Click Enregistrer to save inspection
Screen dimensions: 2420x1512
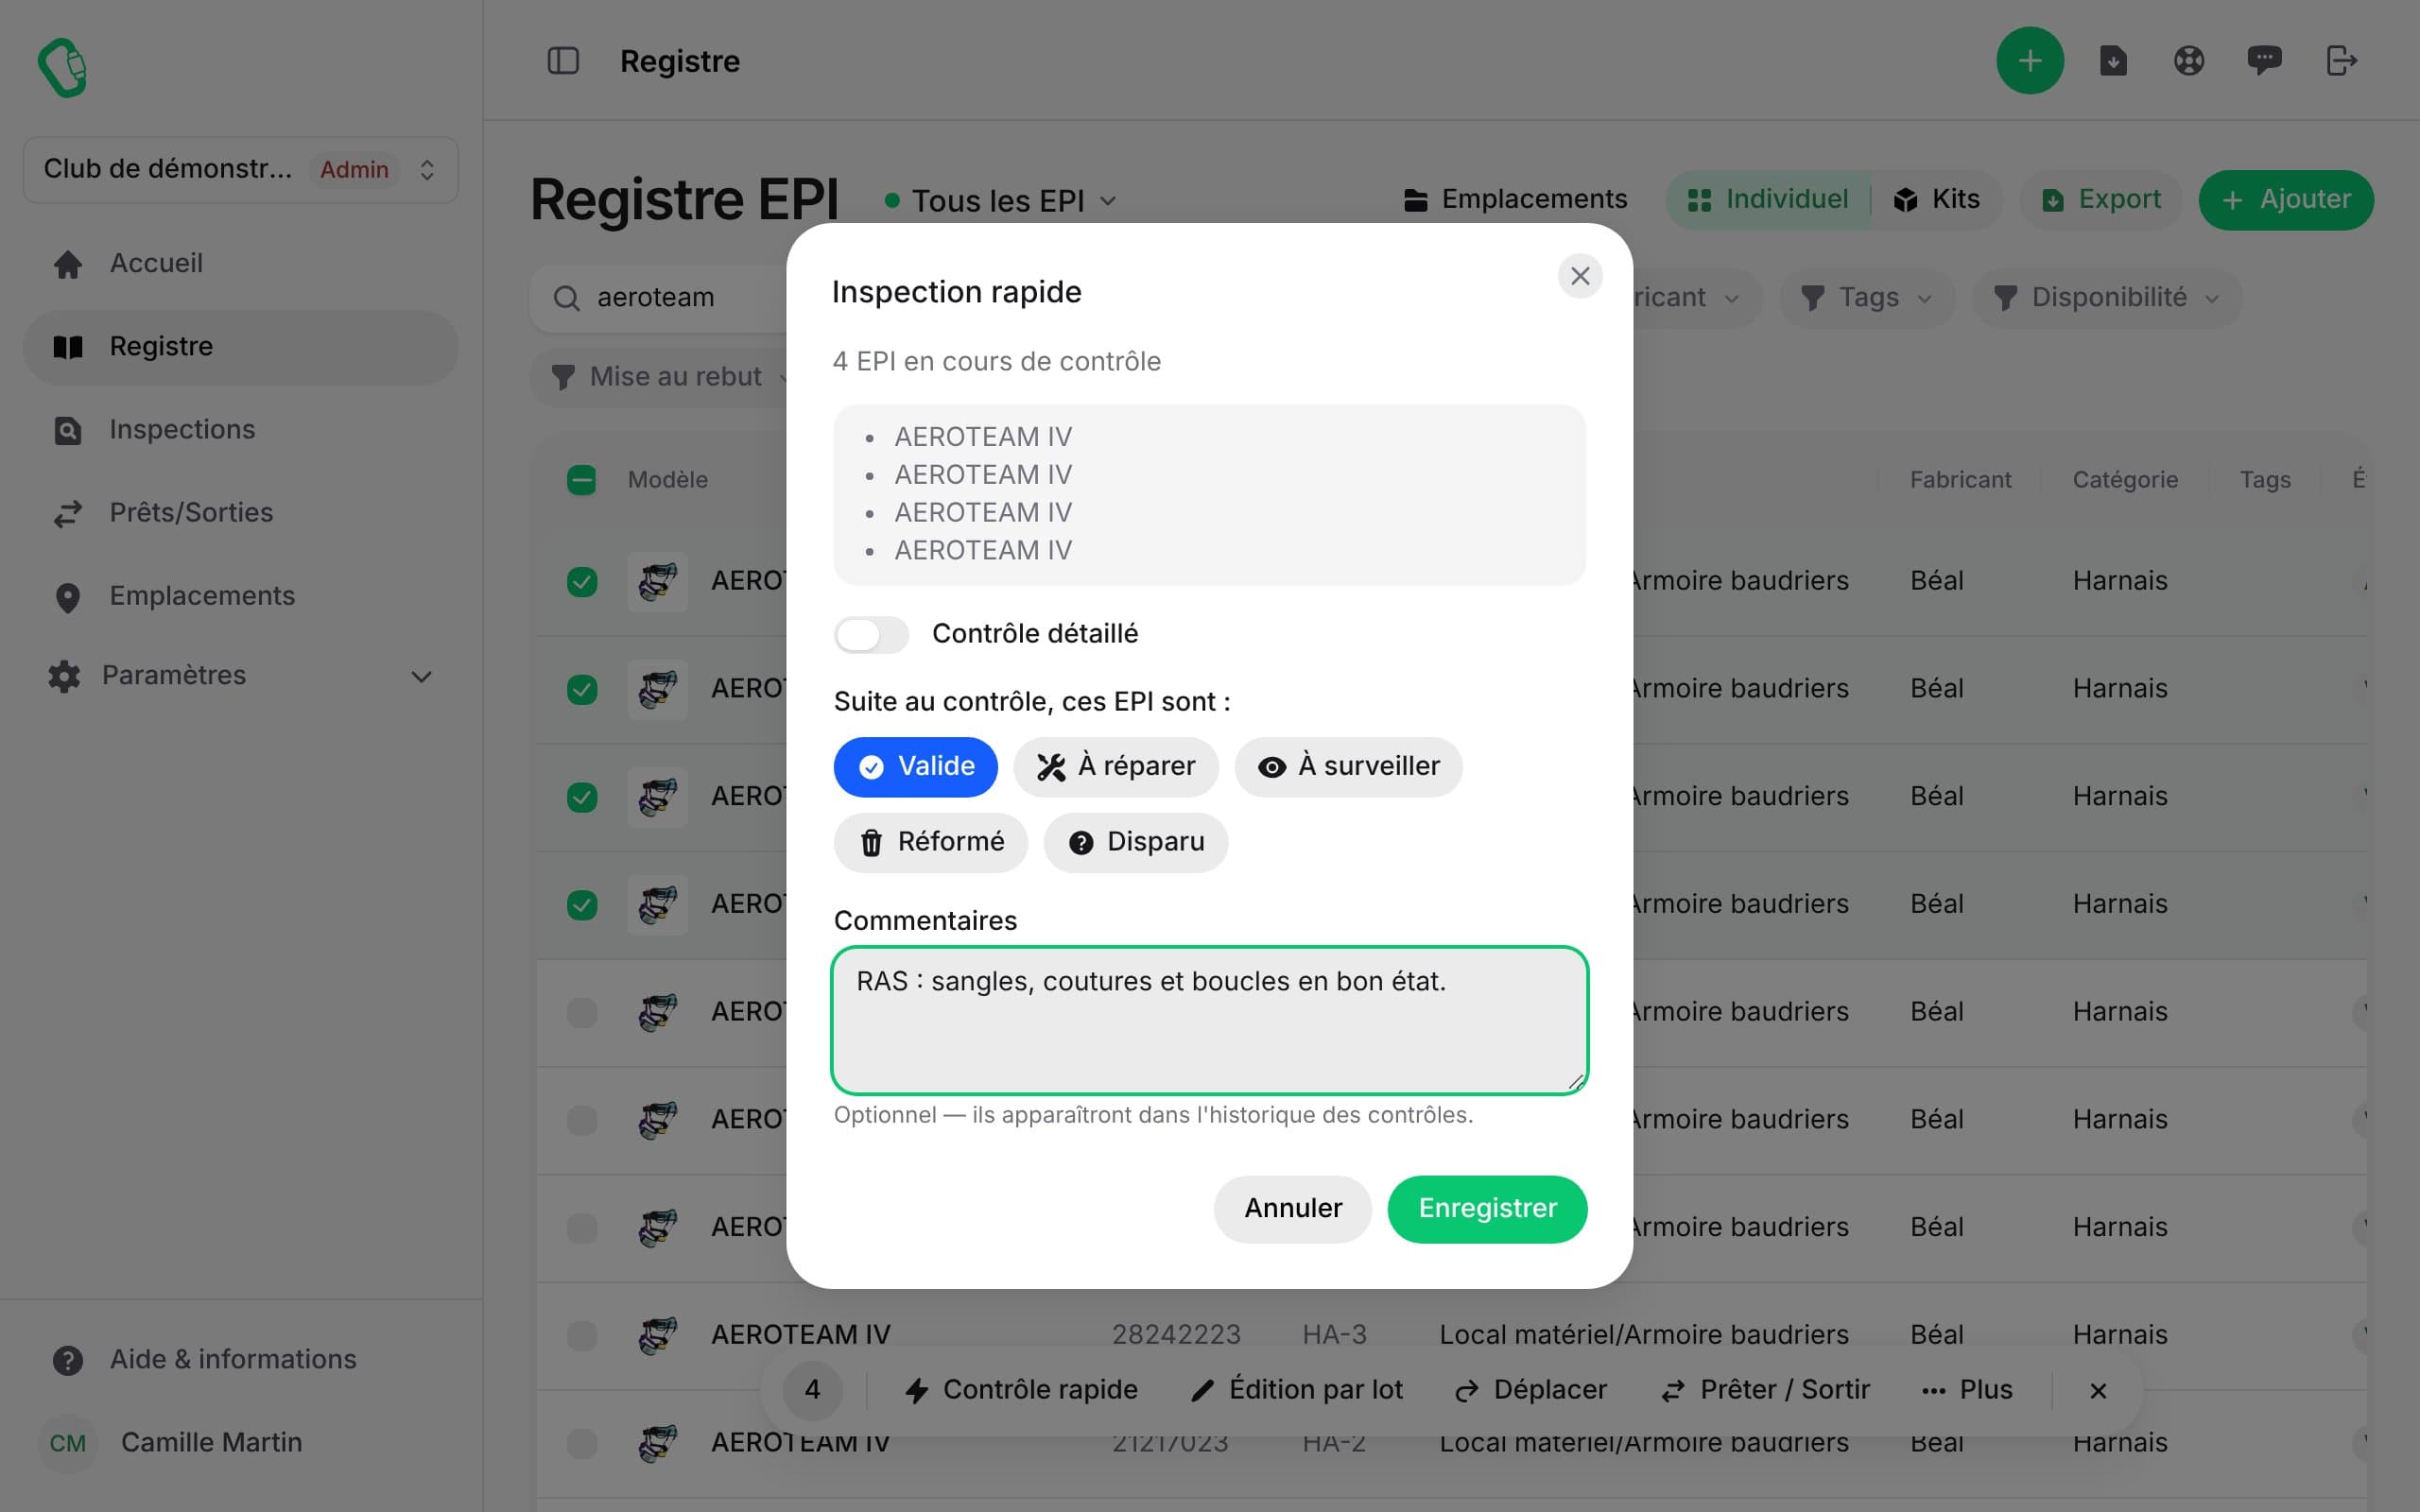click(x=1487, y=1209)
